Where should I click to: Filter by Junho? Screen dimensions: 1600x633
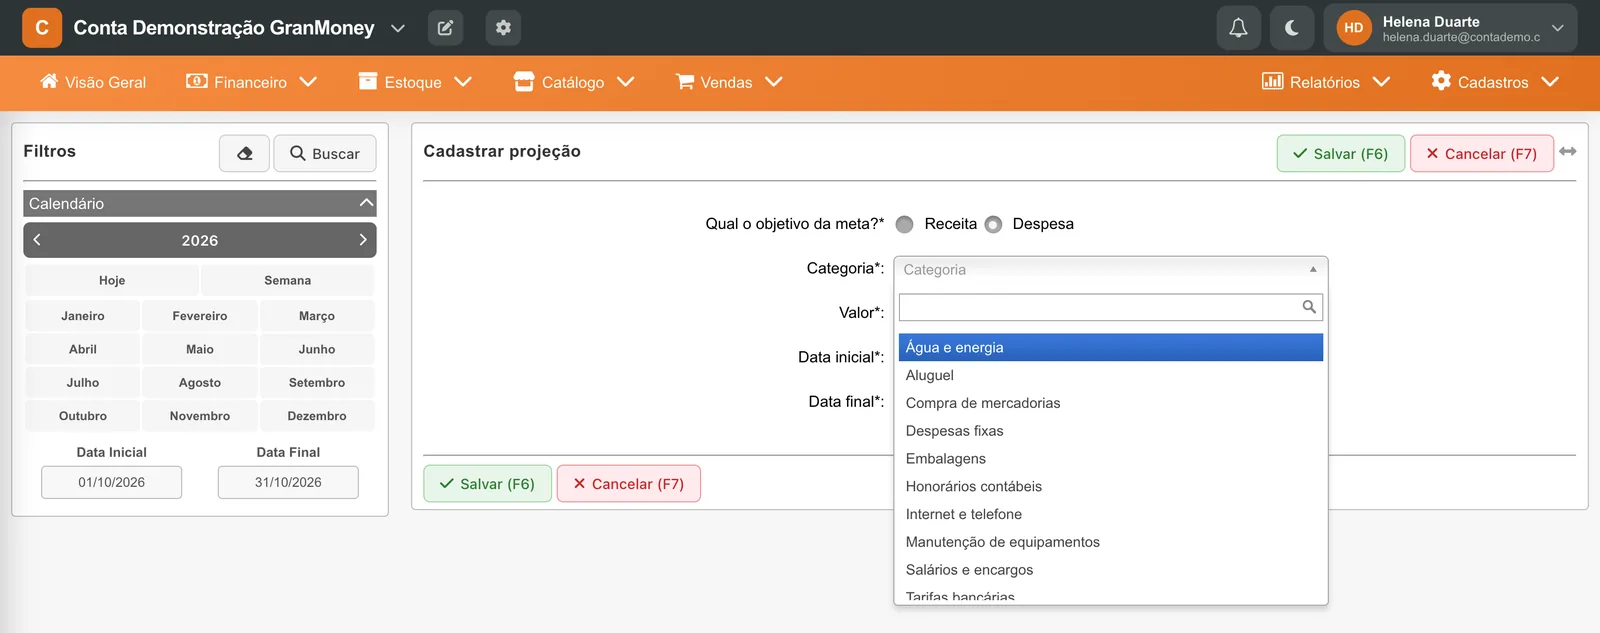pos(317,349)
